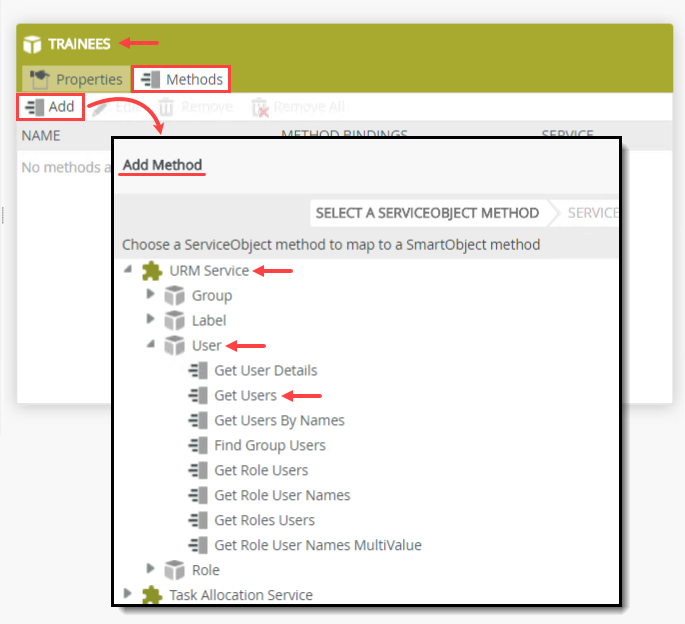Click the Get Roles Users icon
685x624 pixels.
[198, 520]
